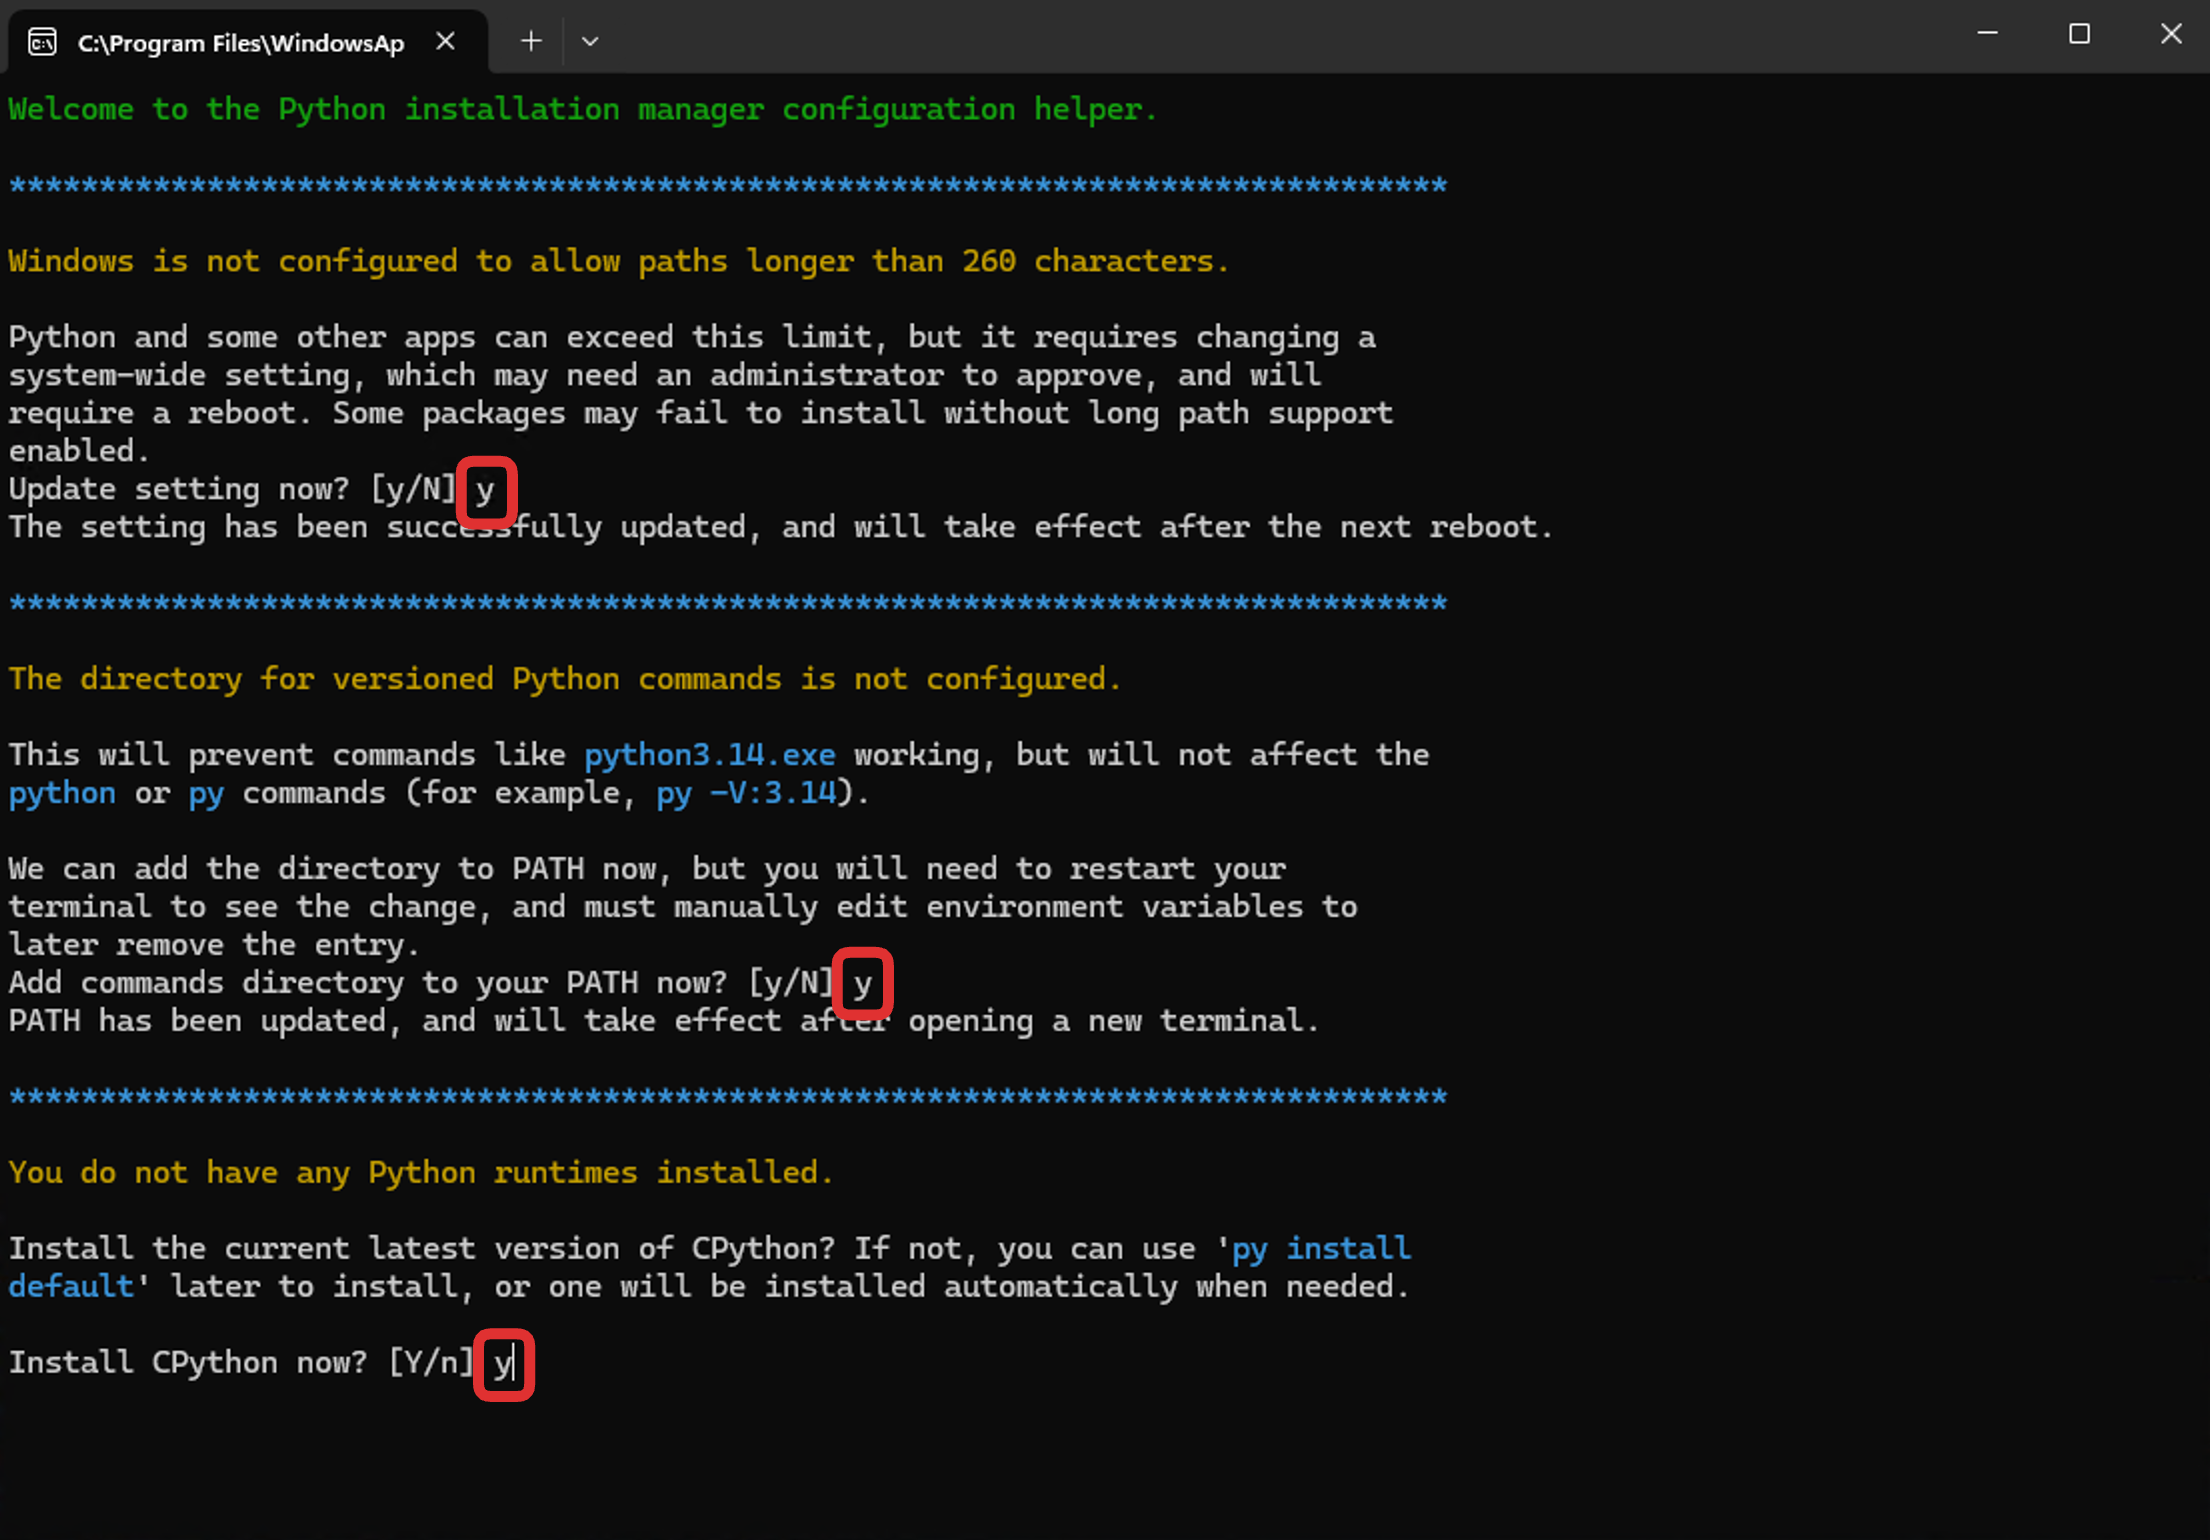Click the yellow 260 characters warning line
The image size is (2210, 1540).
(618, 261)
